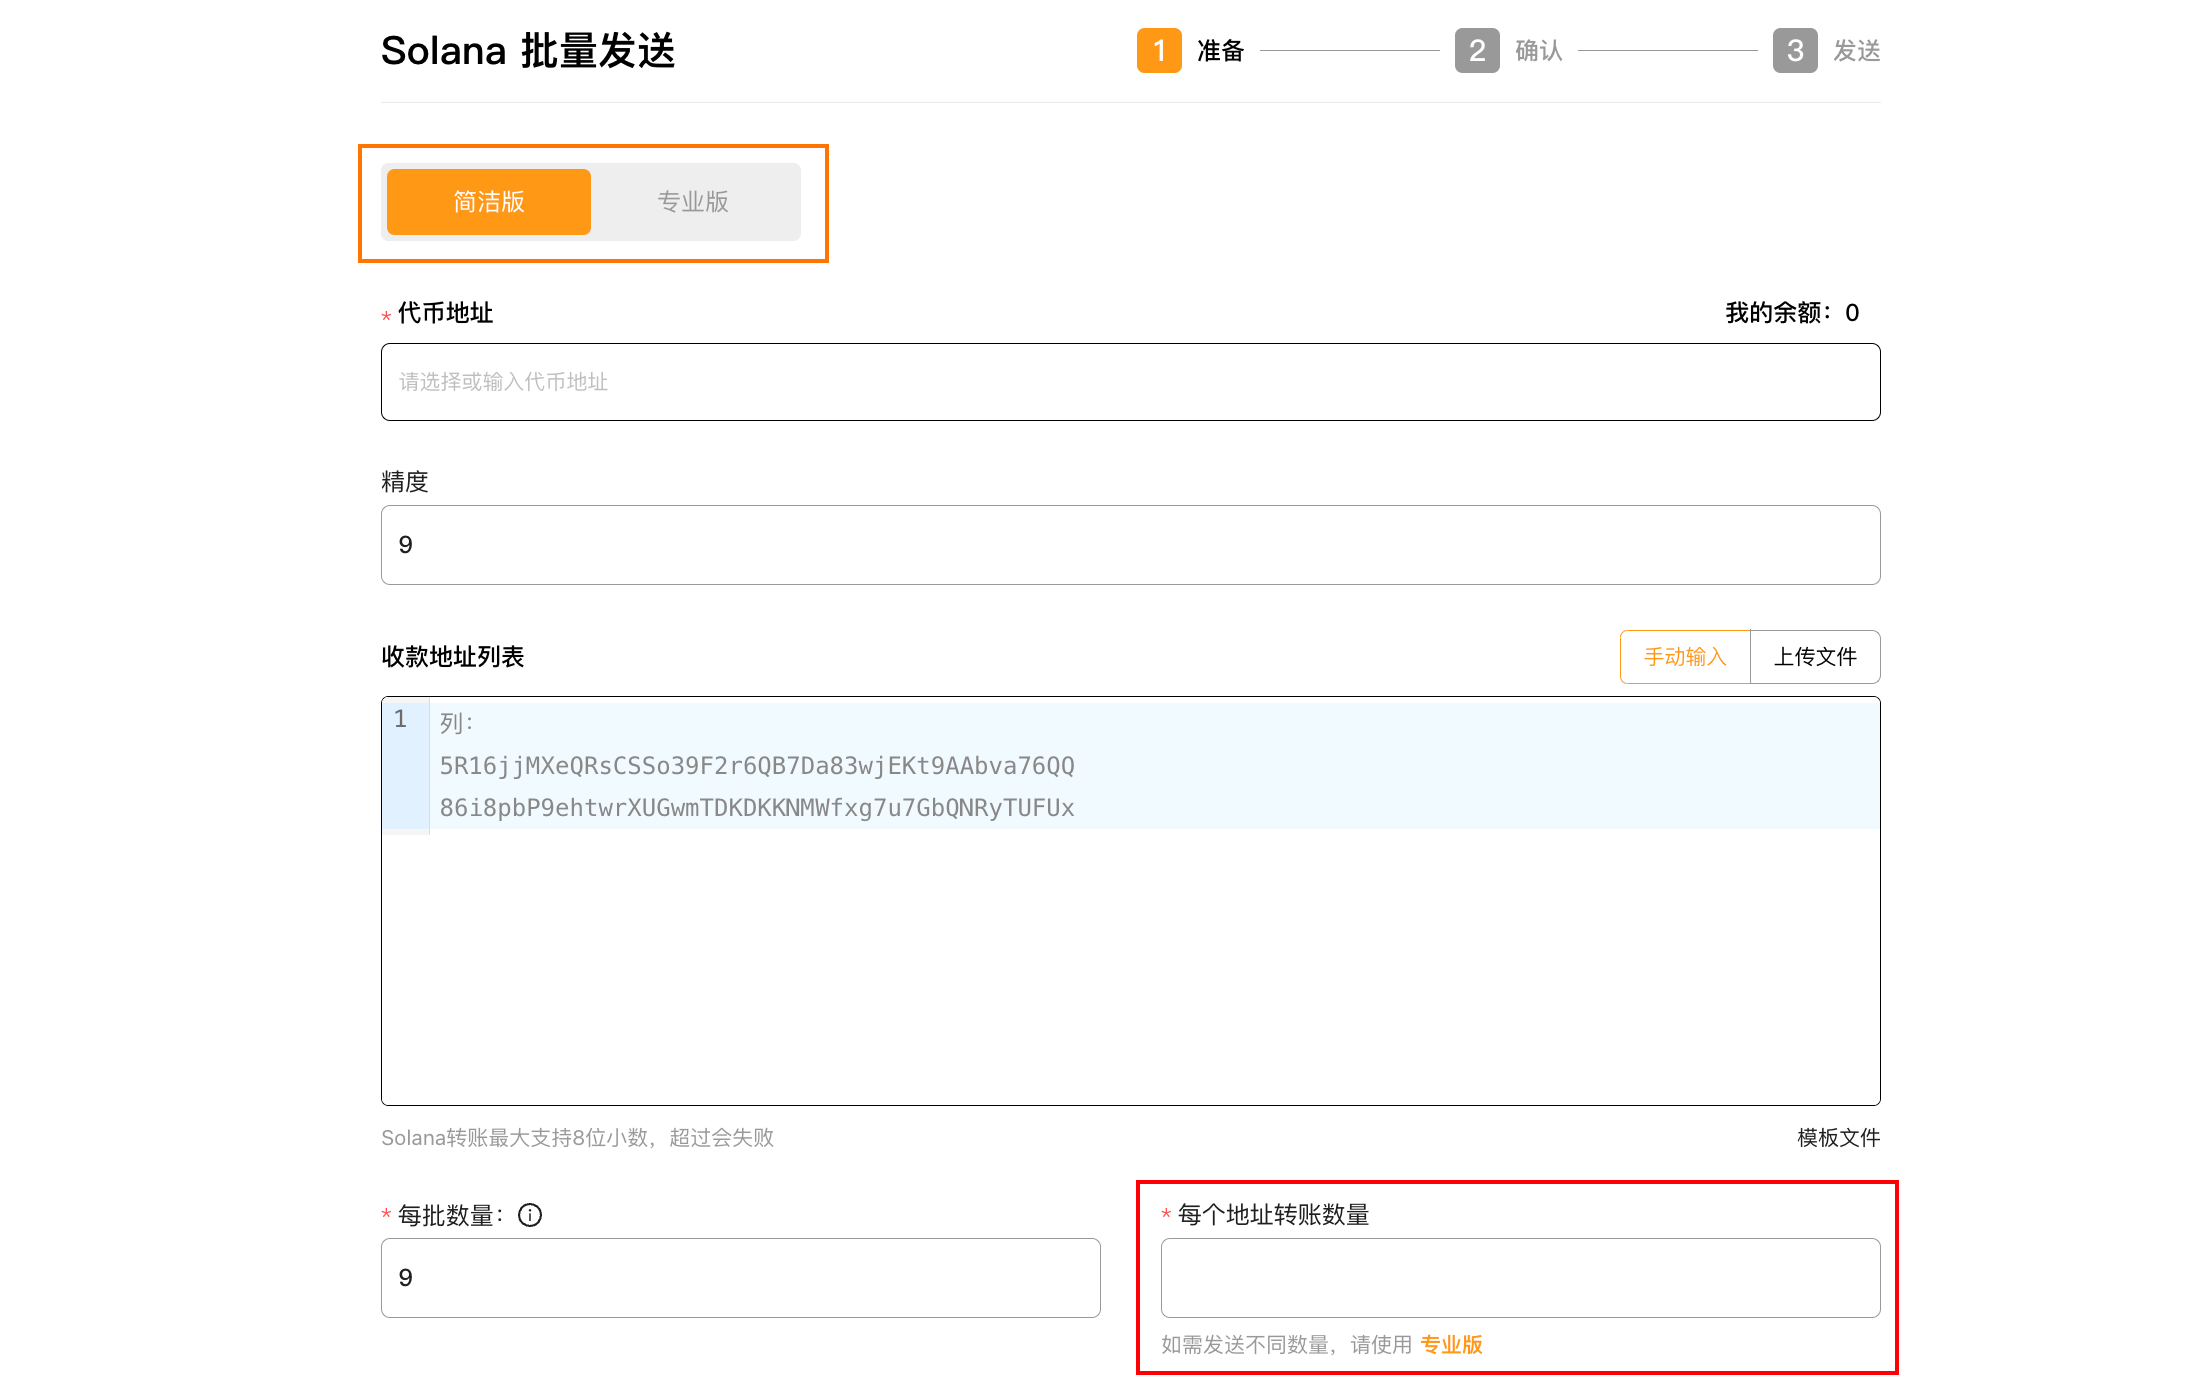Click the 发送 step label
2198x1396 pixels.
1857,50
